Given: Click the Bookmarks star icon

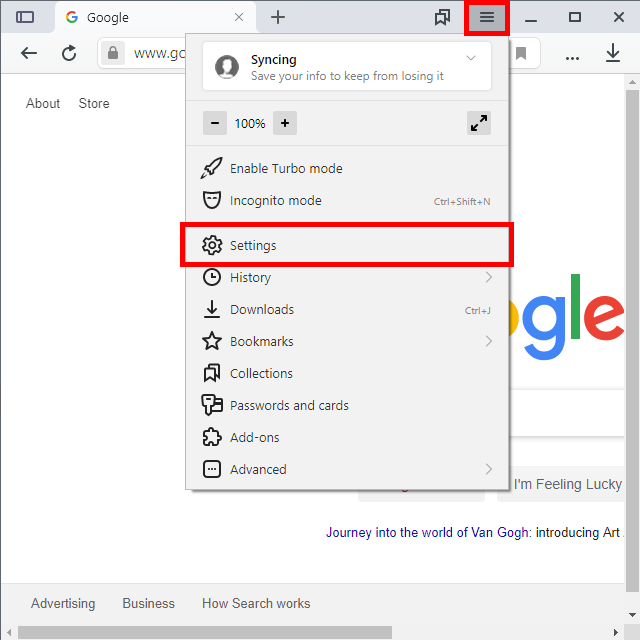Looking at the screenshot, I should (212, 341).
